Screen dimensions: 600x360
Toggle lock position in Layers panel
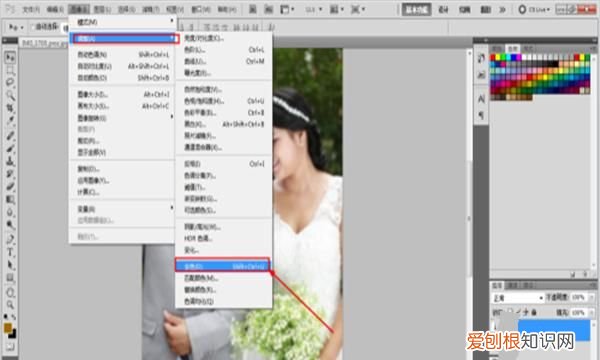[526, 312]
